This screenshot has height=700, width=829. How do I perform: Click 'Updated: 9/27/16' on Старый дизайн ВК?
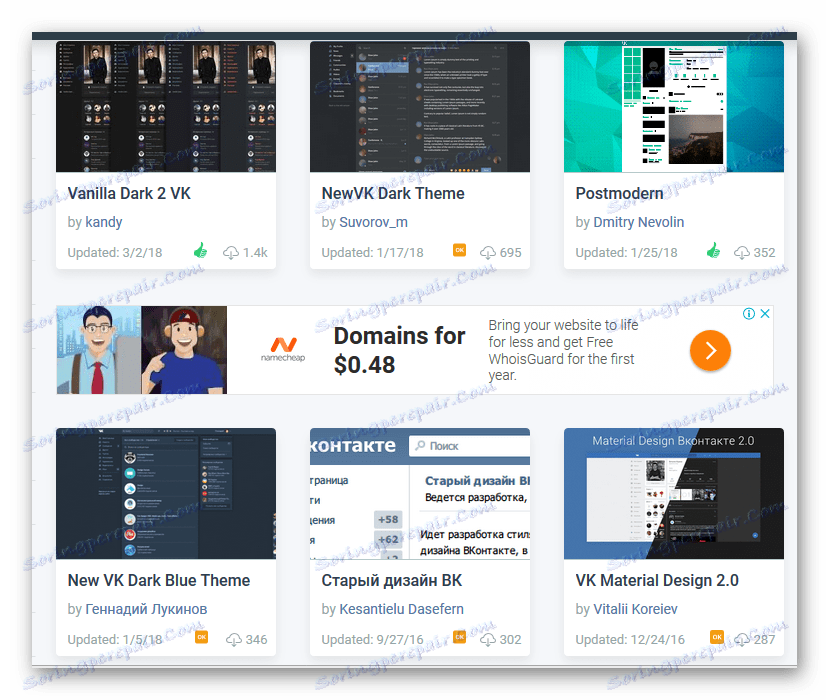pyautogui.click(x=372, y=640)
